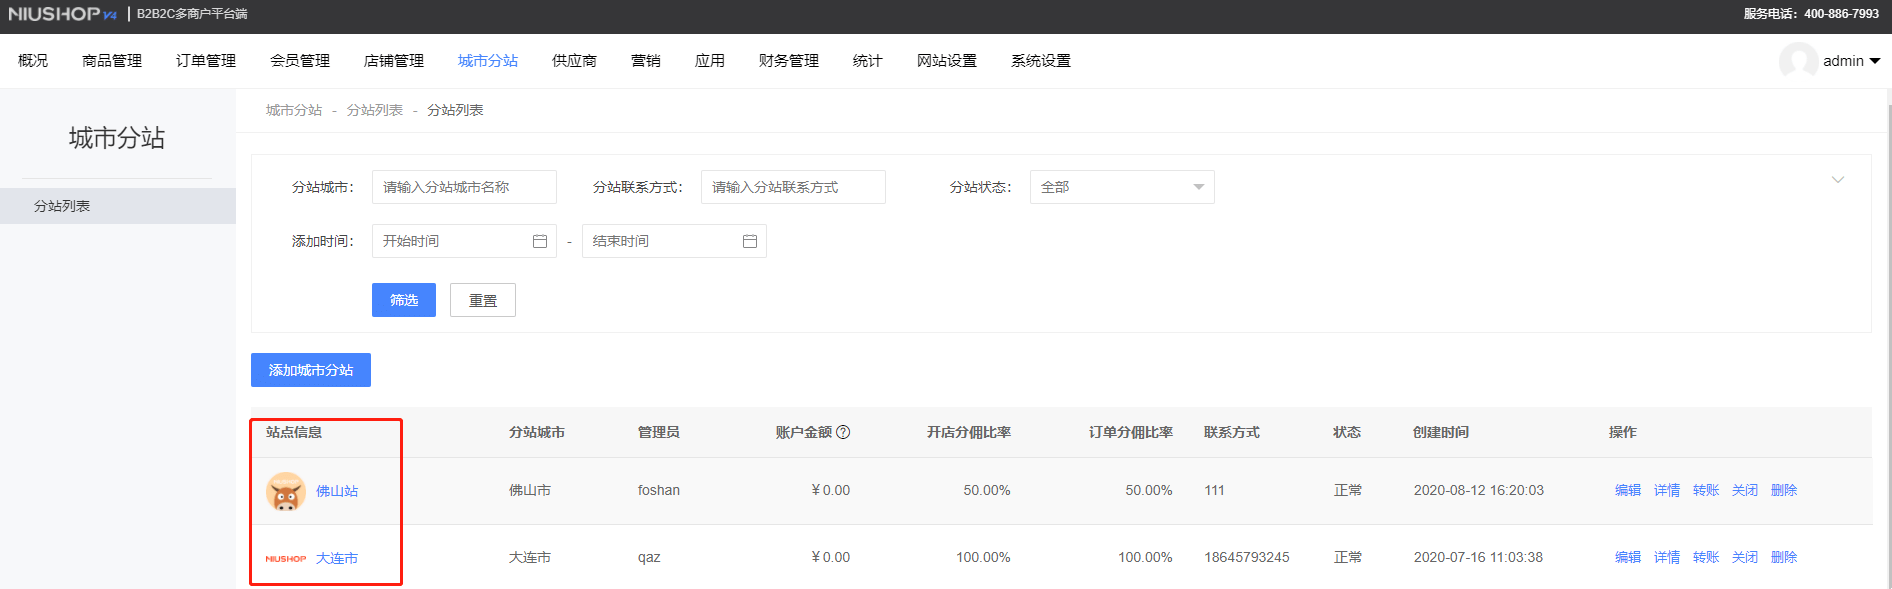
Task: Open the admin user avatar
Action: pyautogui.click(x=1798, y=61)
